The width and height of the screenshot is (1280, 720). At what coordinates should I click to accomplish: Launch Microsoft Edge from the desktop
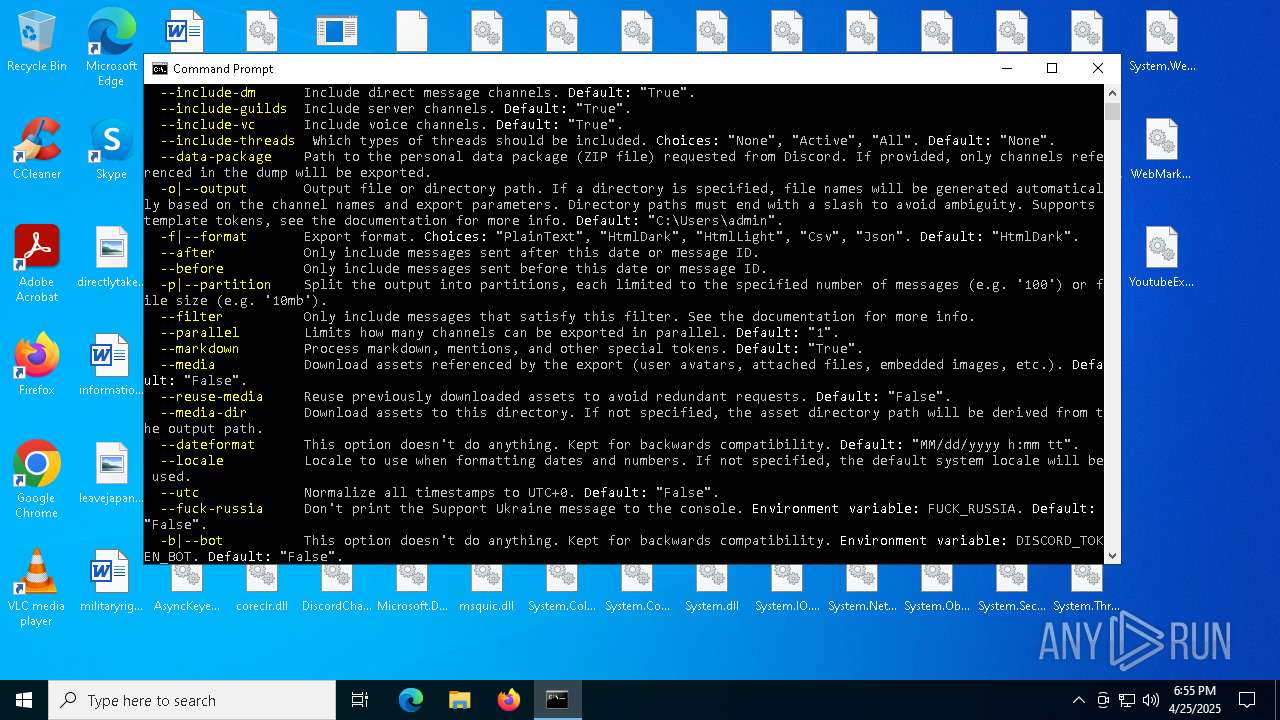[111, 47]
